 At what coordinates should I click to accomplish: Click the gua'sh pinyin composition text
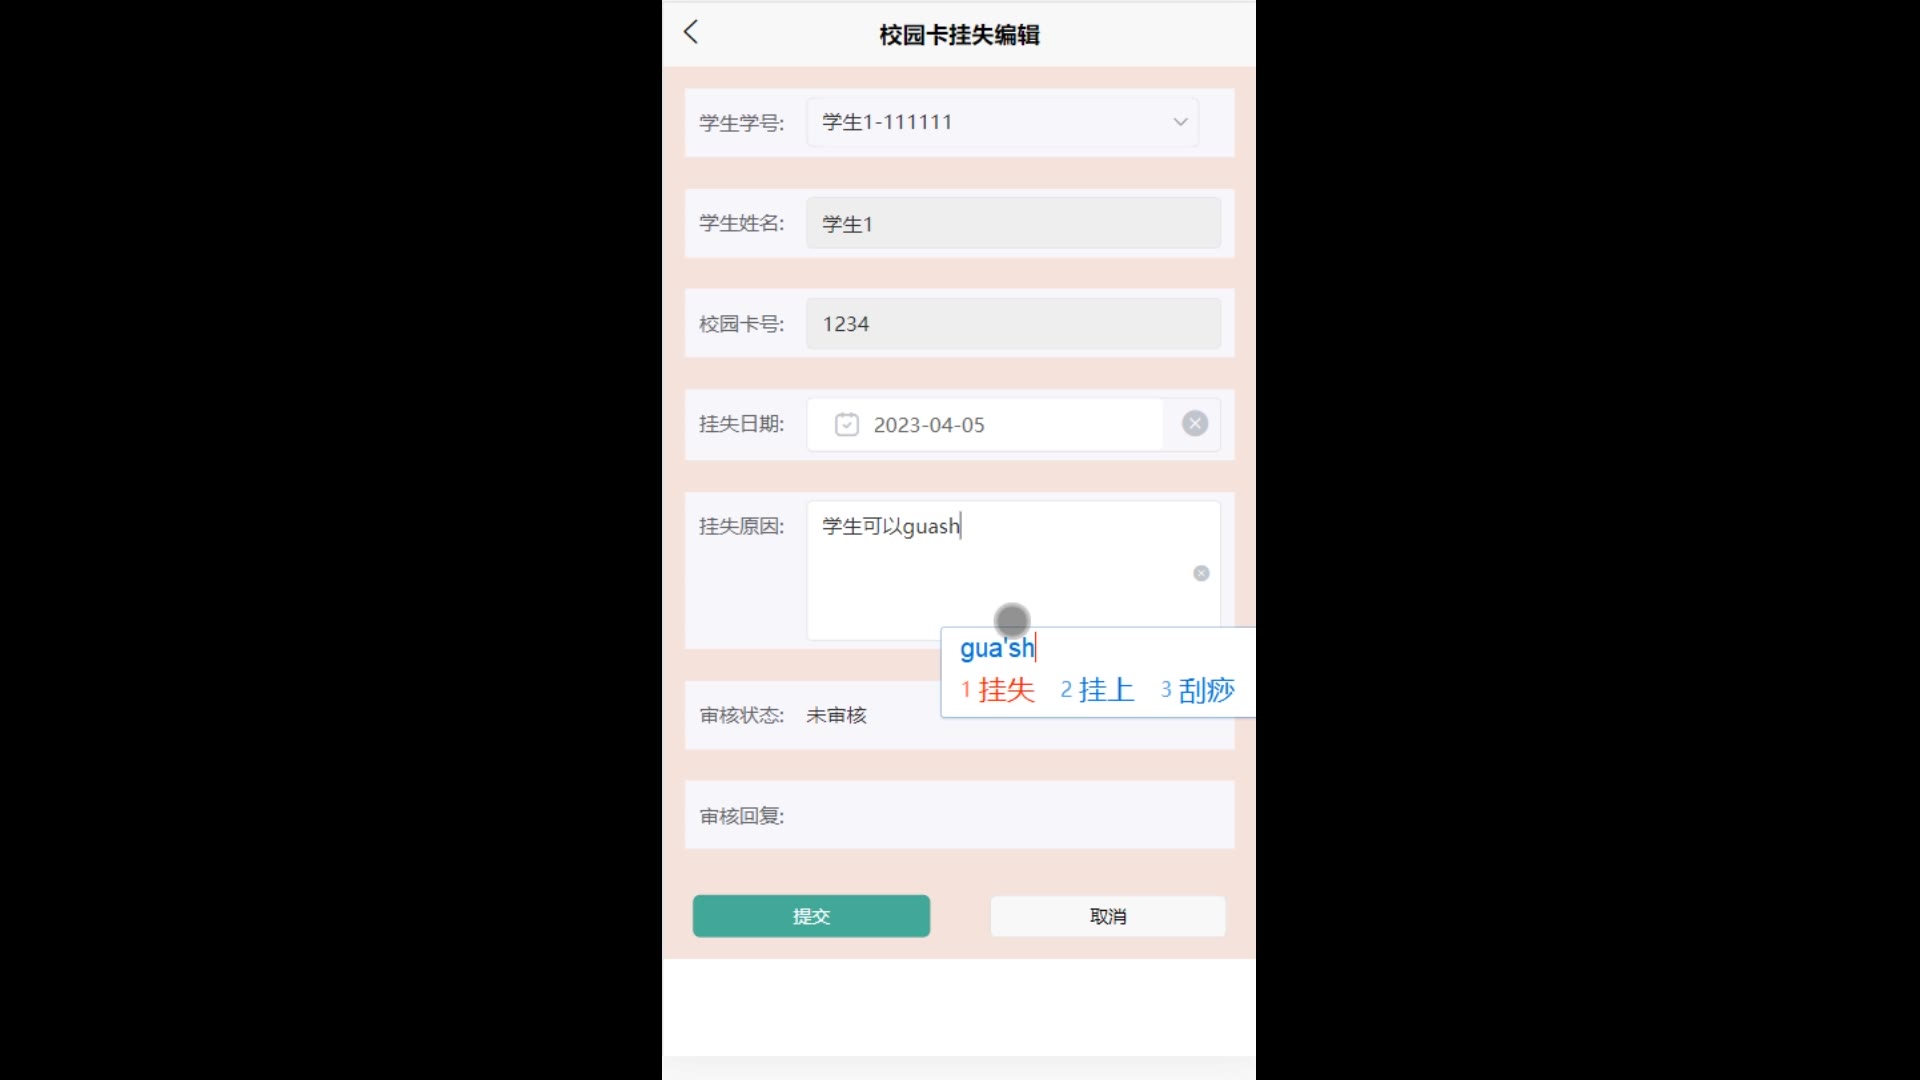(997, 648)
